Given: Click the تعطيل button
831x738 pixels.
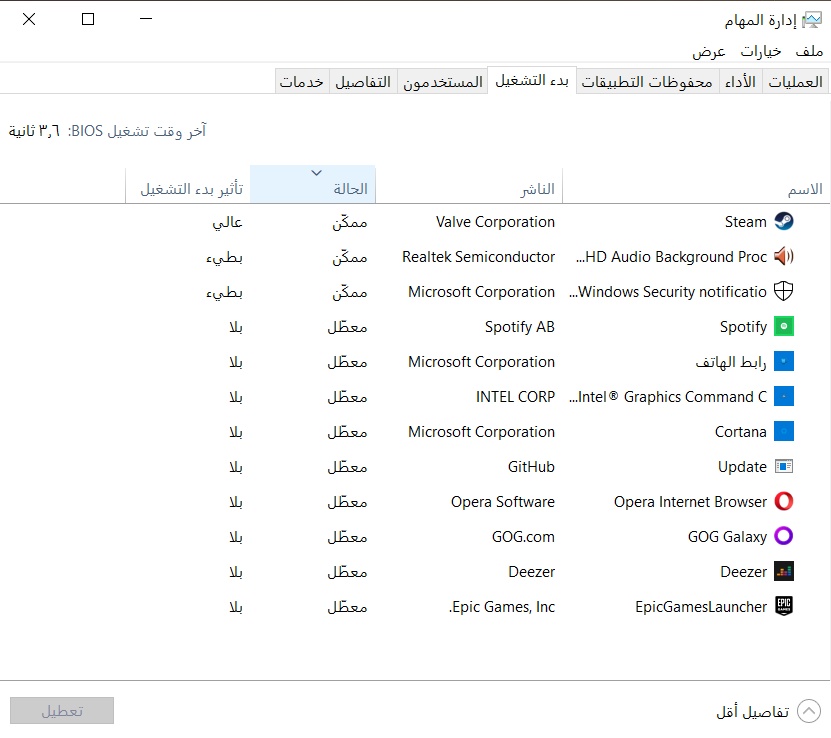Looking at the screenshot, I should click(62, 710).
